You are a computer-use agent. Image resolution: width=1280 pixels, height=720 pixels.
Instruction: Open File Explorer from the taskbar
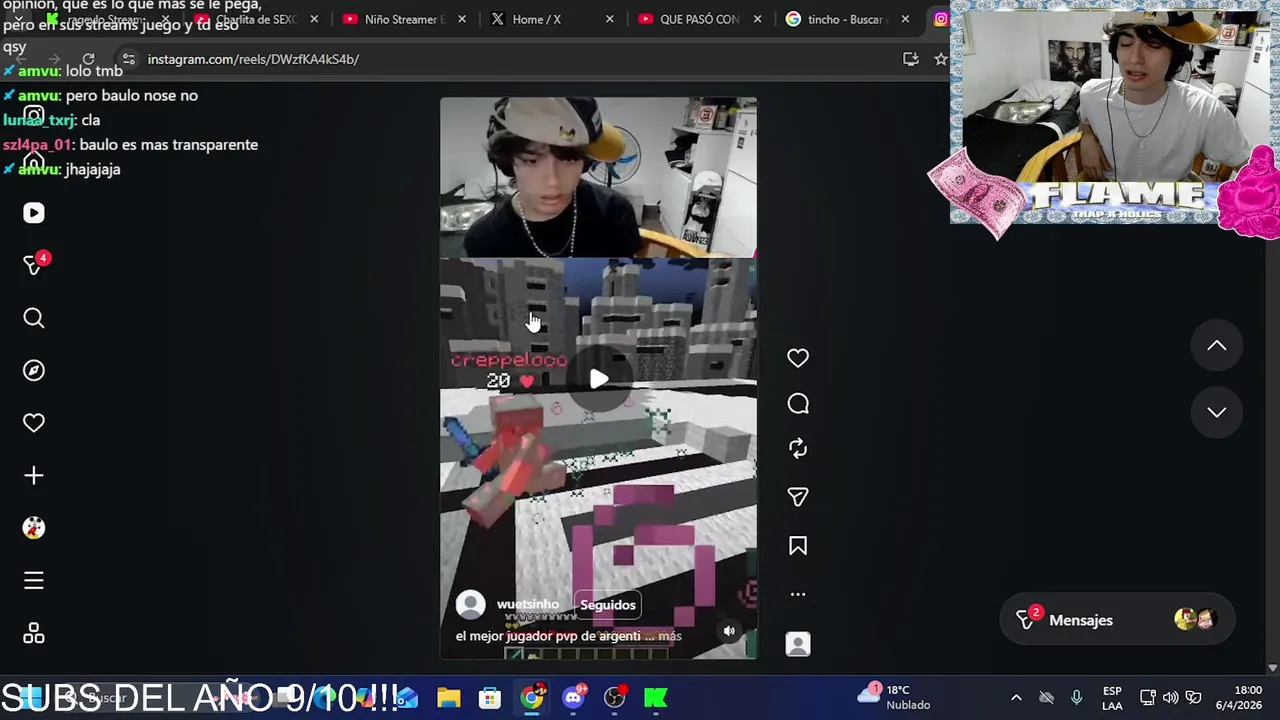(x=449, y=697)
